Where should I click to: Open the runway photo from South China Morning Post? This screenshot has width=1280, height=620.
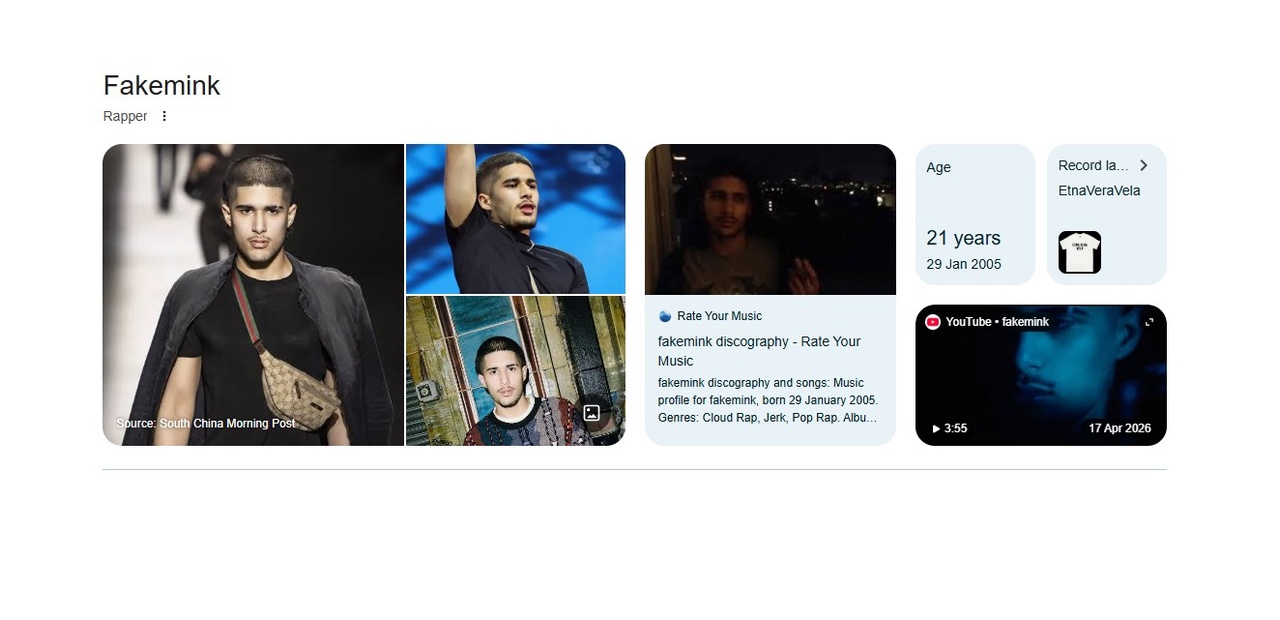pyautogui.click(x=253, y=295)
